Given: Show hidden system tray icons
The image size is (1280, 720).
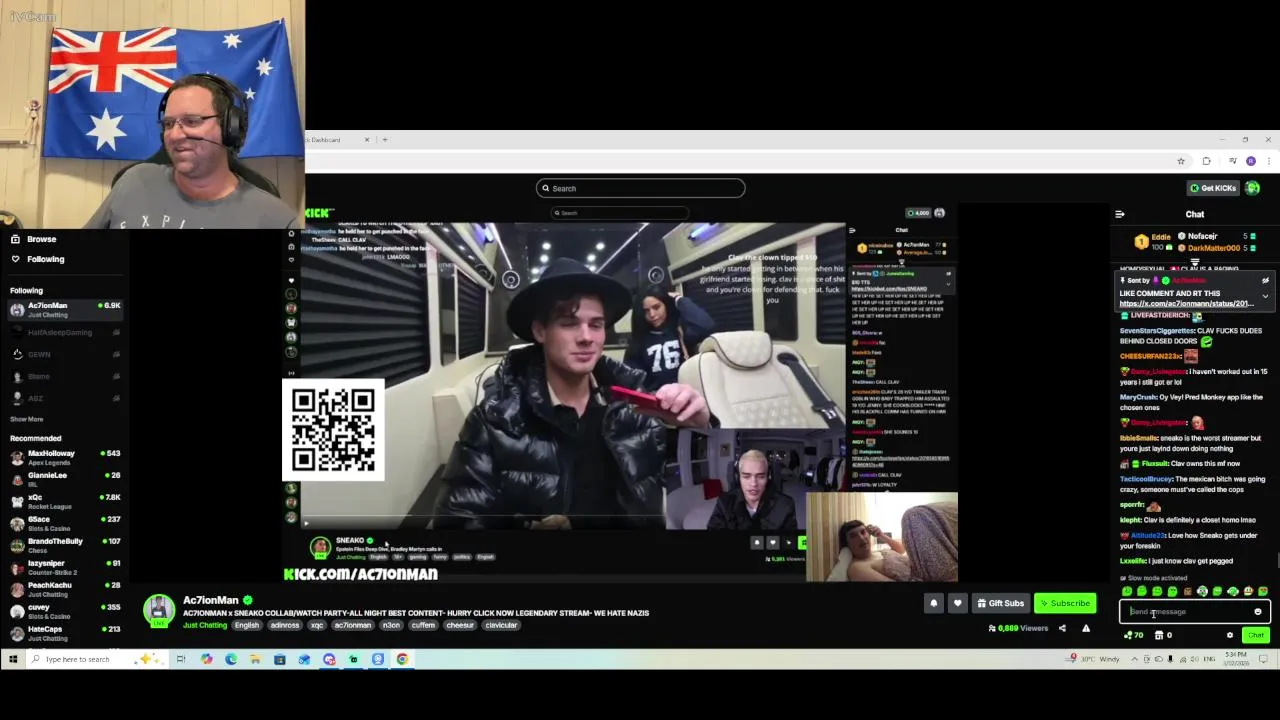Looking at the screenshot, I should 1134,659.
